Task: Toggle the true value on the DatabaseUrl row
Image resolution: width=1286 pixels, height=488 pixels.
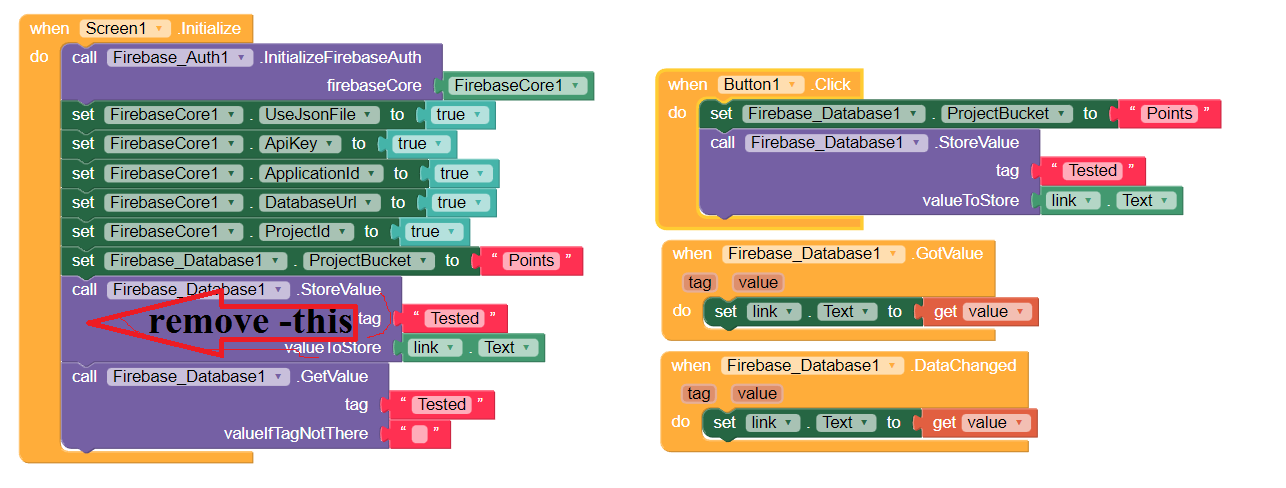Action: coord(460,202)
